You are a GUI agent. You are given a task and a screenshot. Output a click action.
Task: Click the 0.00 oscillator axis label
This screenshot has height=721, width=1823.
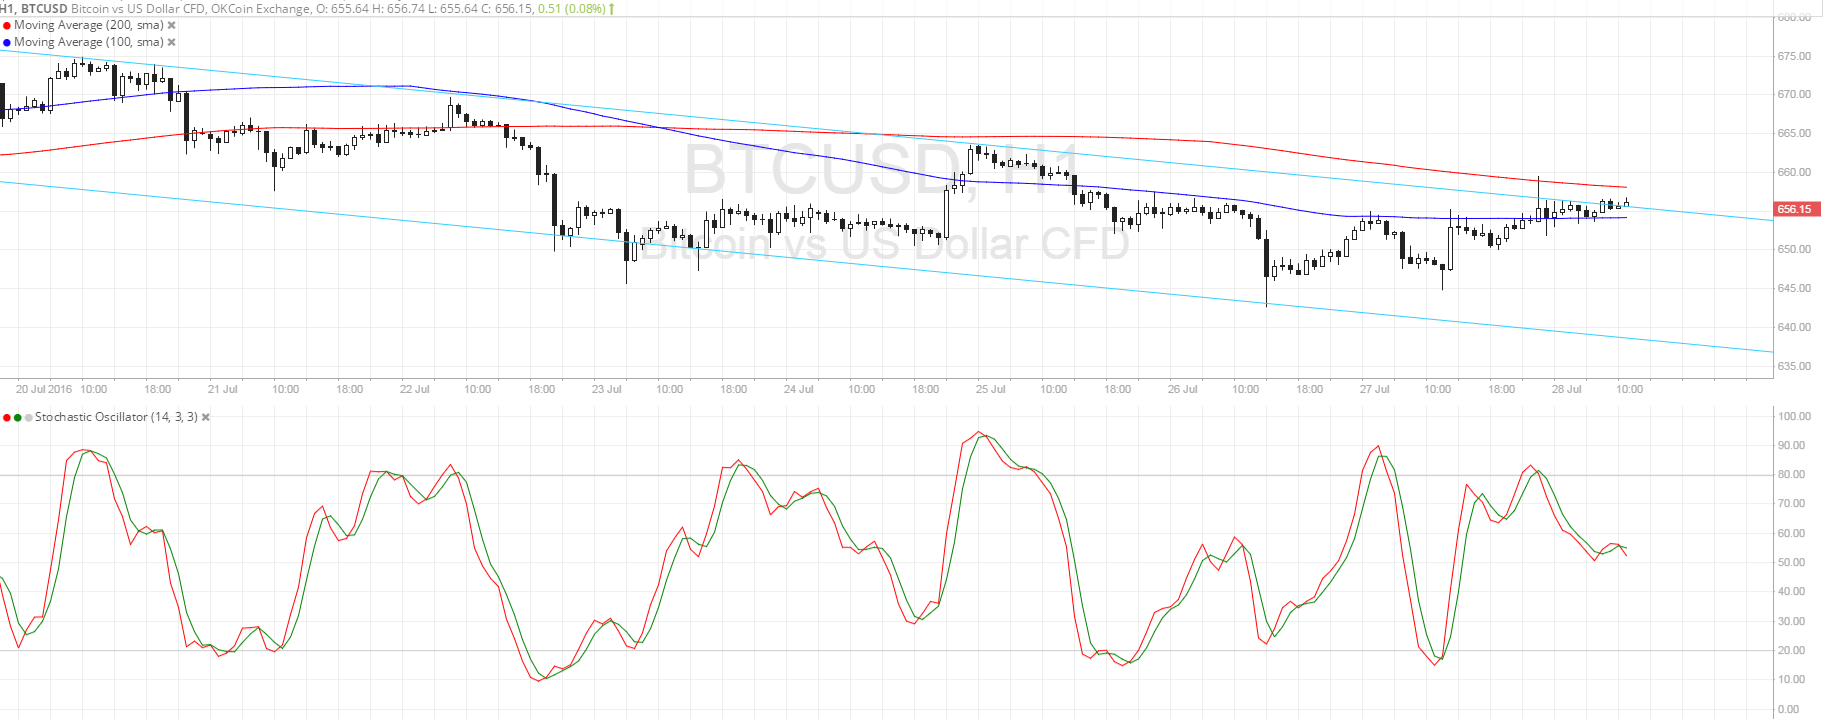1789,709
